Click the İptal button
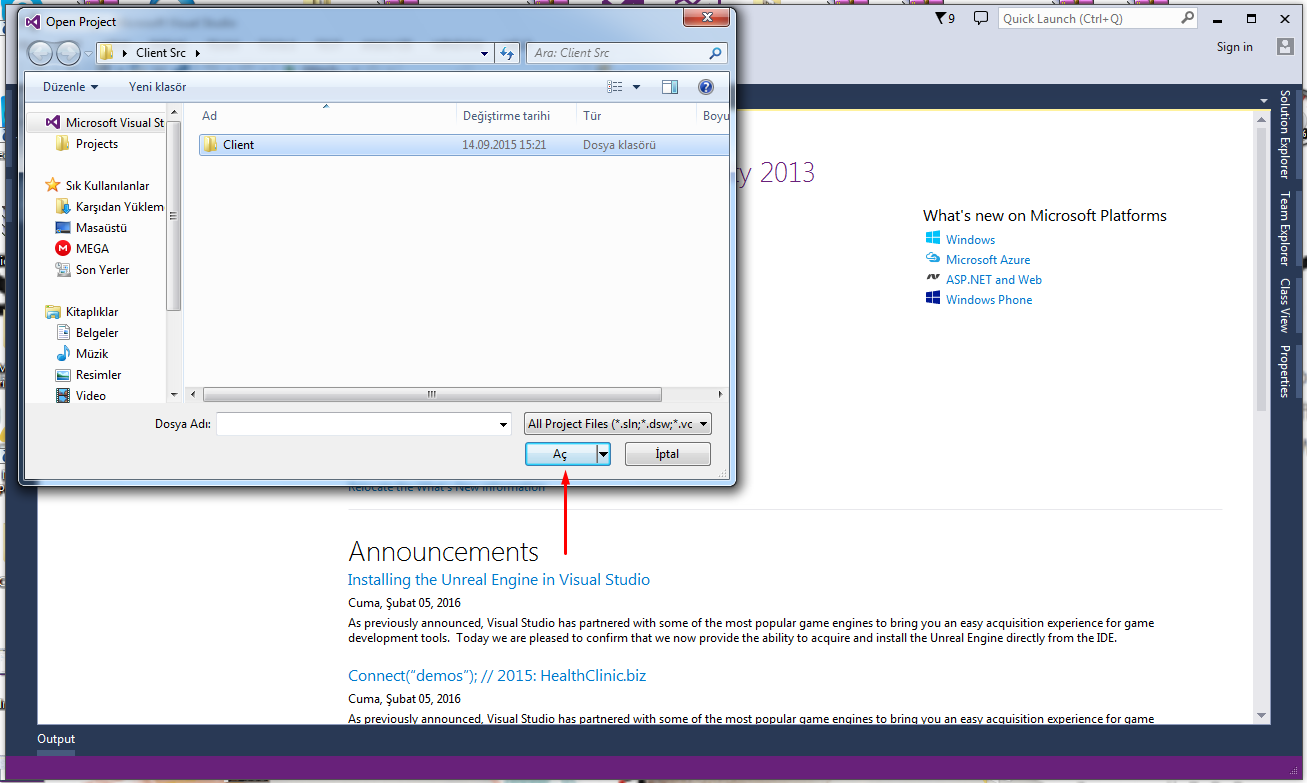This screenshot has height=783, width=1307. click(x=668, y=454)
